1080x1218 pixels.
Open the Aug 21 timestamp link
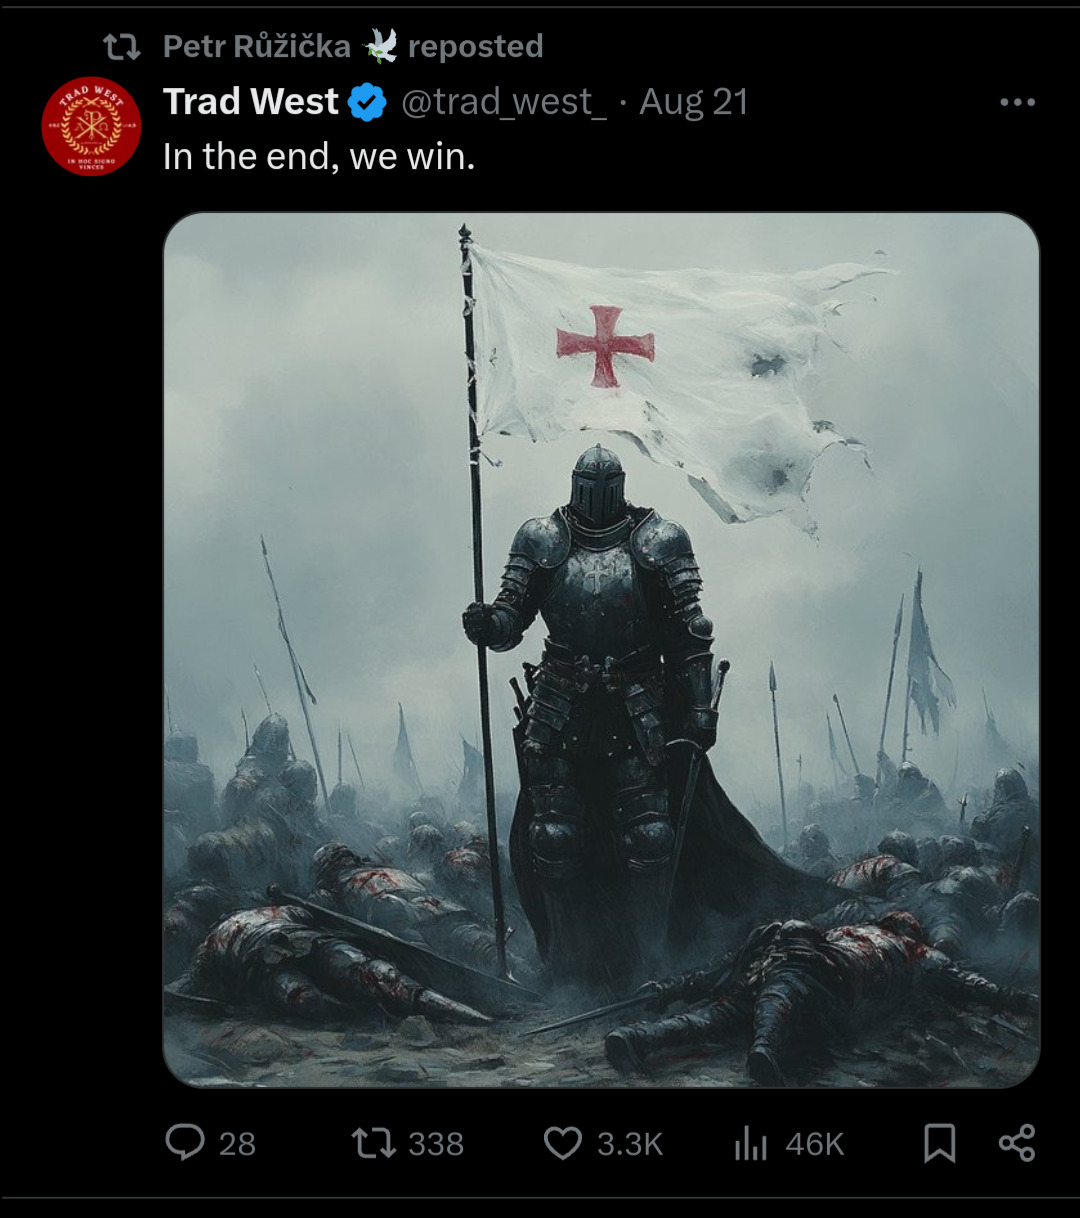tap(693, 103)
